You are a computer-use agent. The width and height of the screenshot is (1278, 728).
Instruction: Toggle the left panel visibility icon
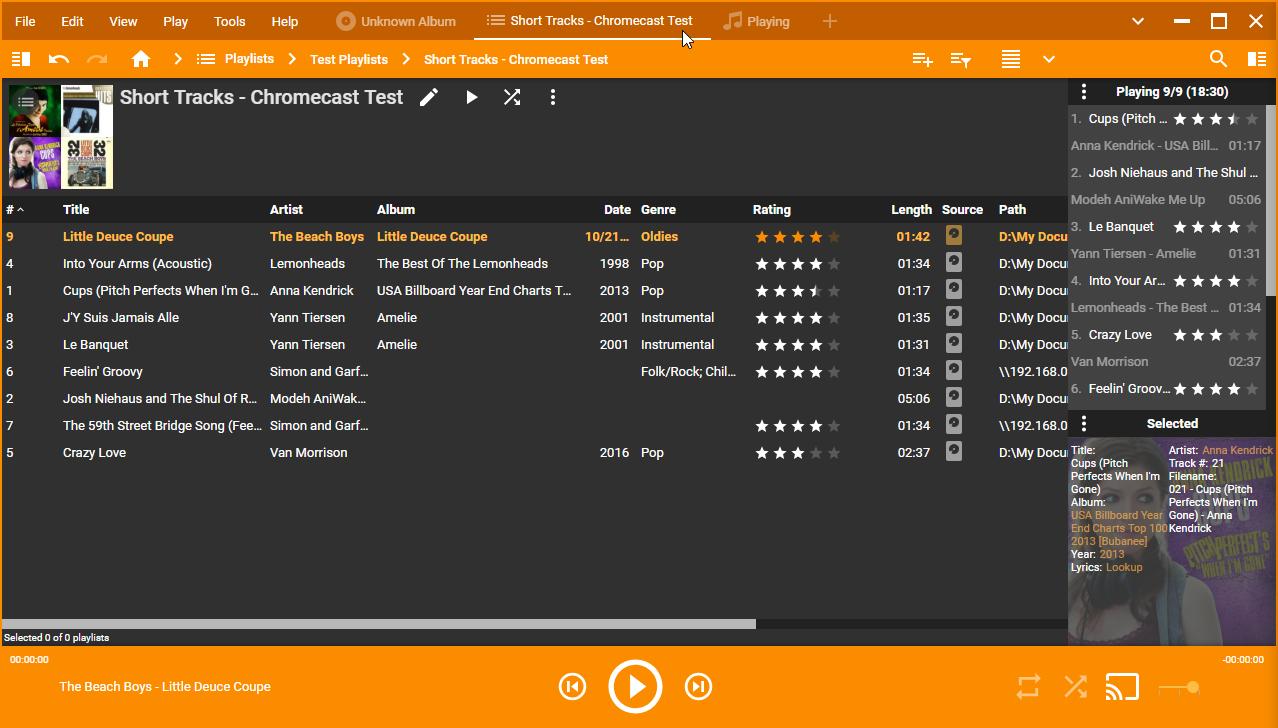coord(20,59)
